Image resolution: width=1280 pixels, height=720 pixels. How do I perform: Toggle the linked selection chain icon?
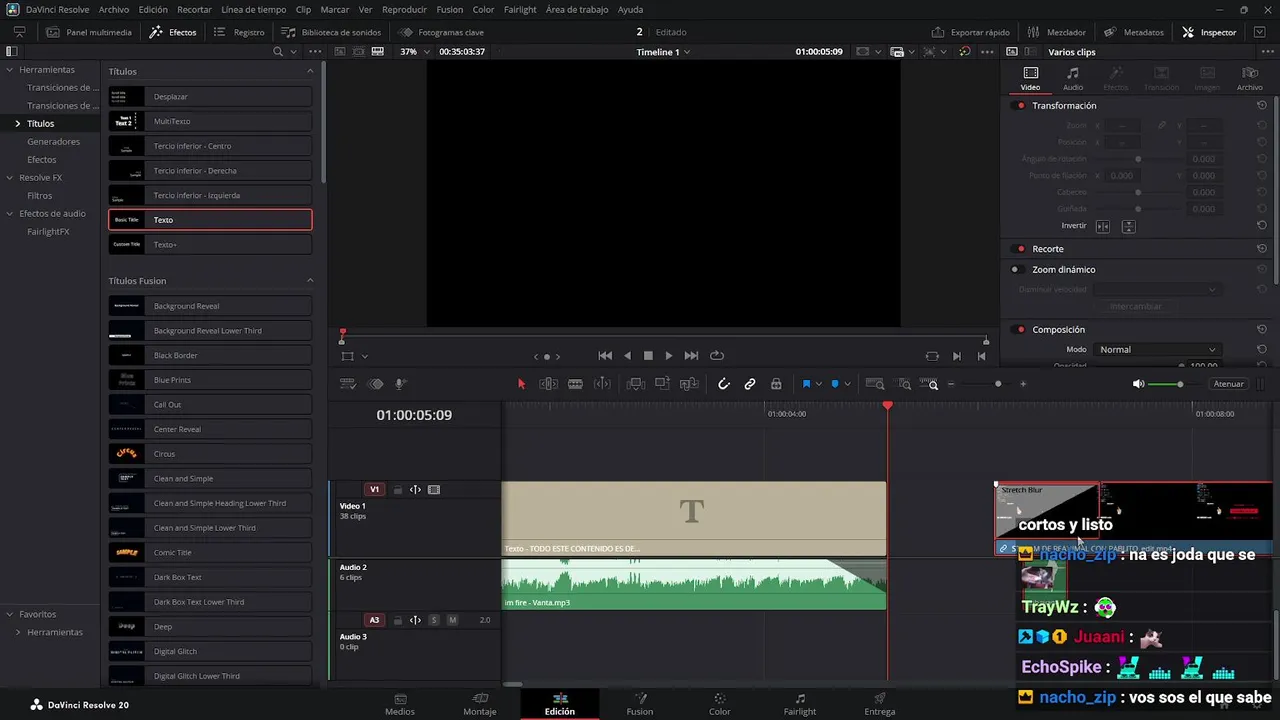[750, 384]
